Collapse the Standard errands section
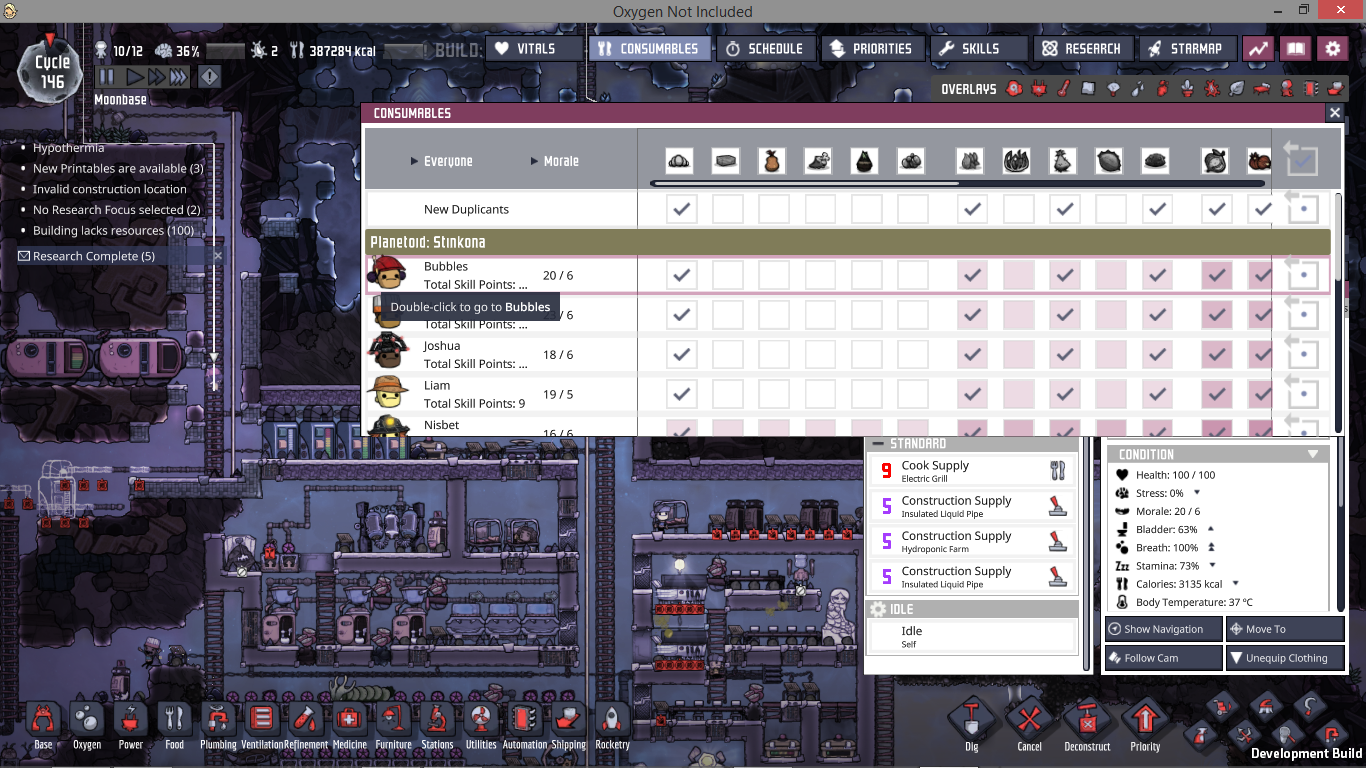The image size is (1366, 768). pyautogui.click(x=878, y=443)
